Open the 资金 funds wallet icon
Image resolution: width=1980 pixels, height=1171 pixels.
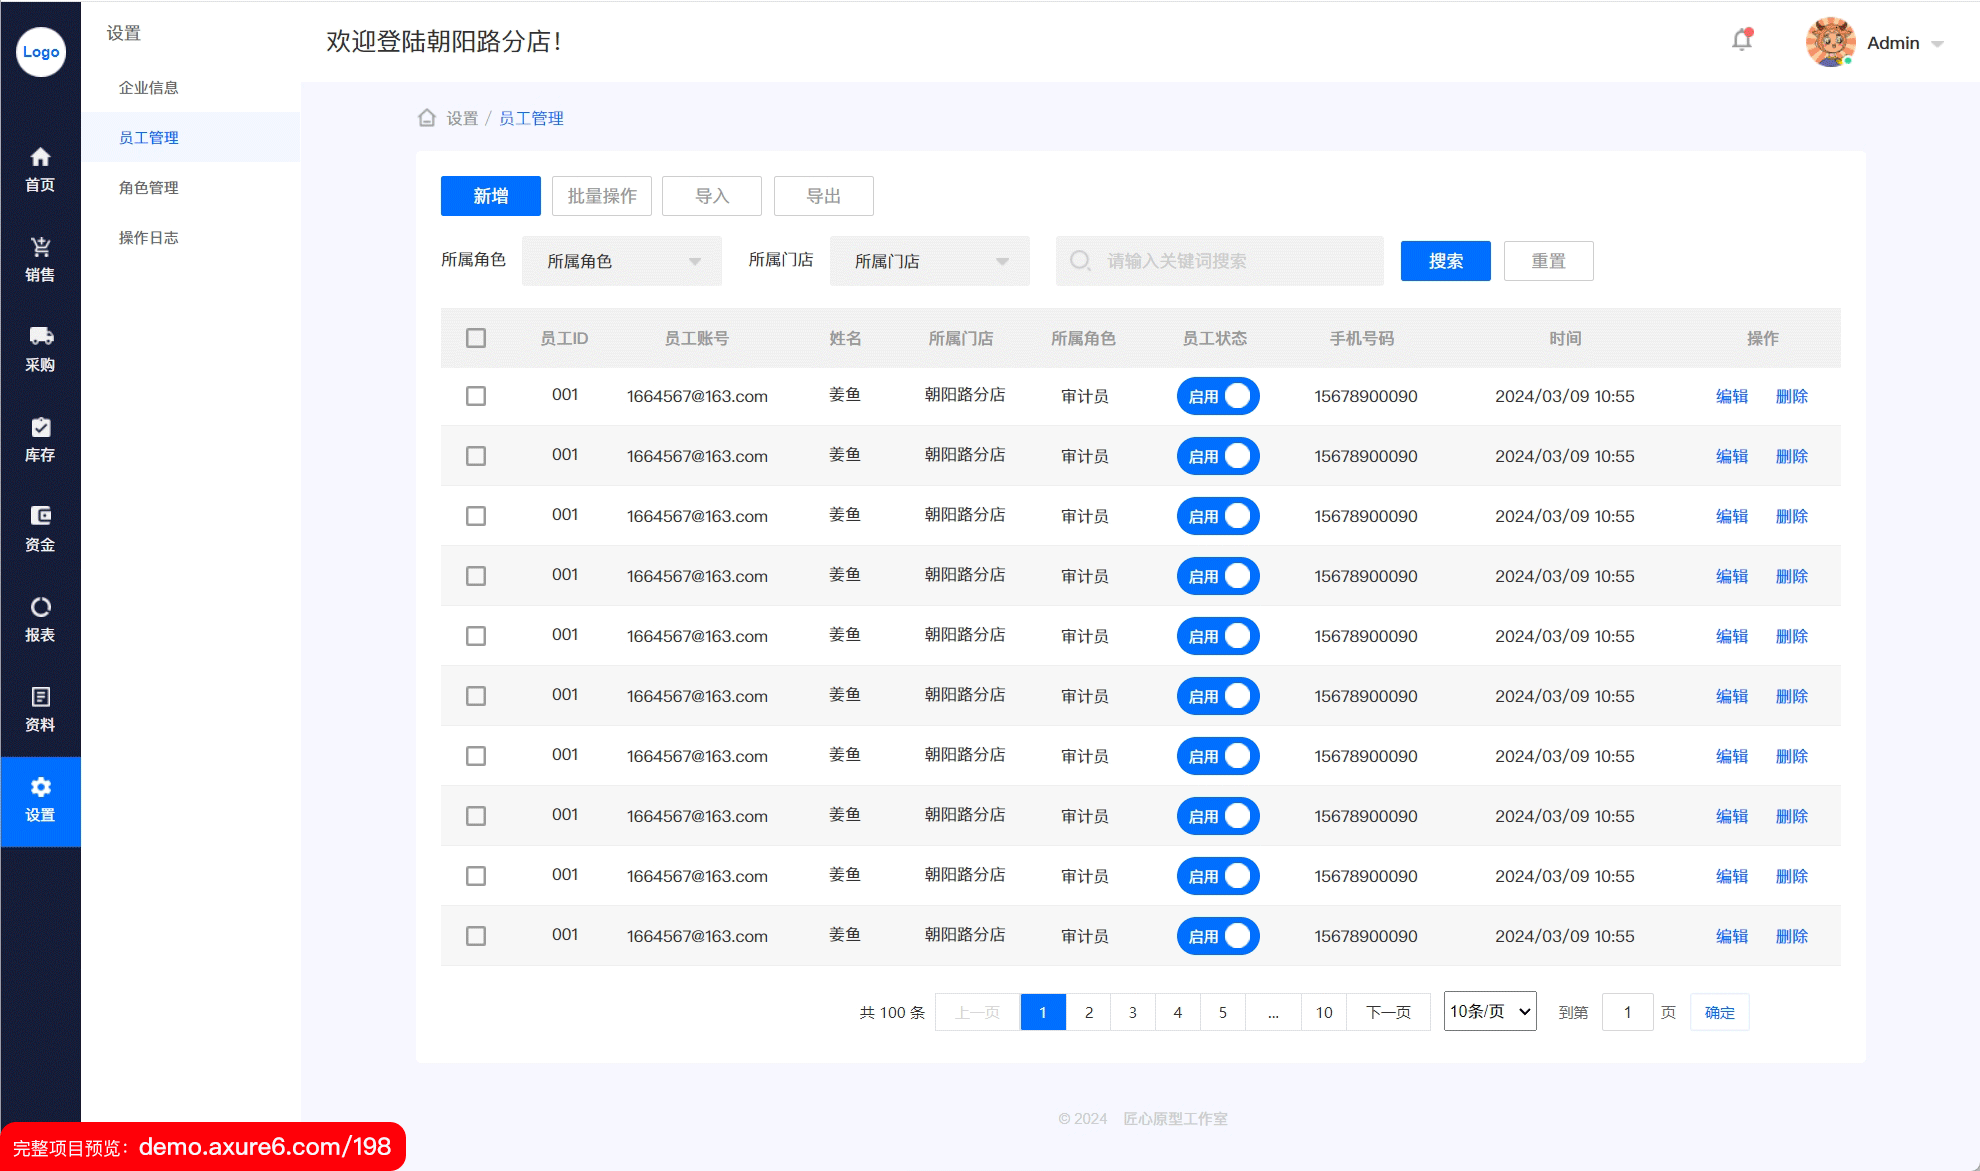40,516
